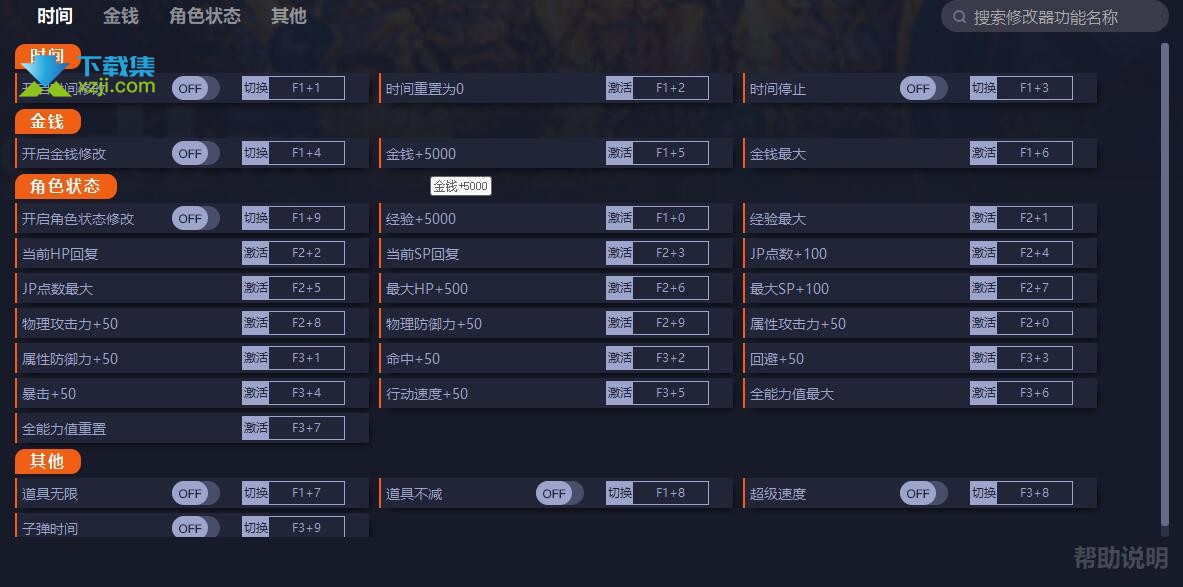This screenshot has width=1183, height=587.
Task: Select the 其他 tab
Action: (288, 16)
